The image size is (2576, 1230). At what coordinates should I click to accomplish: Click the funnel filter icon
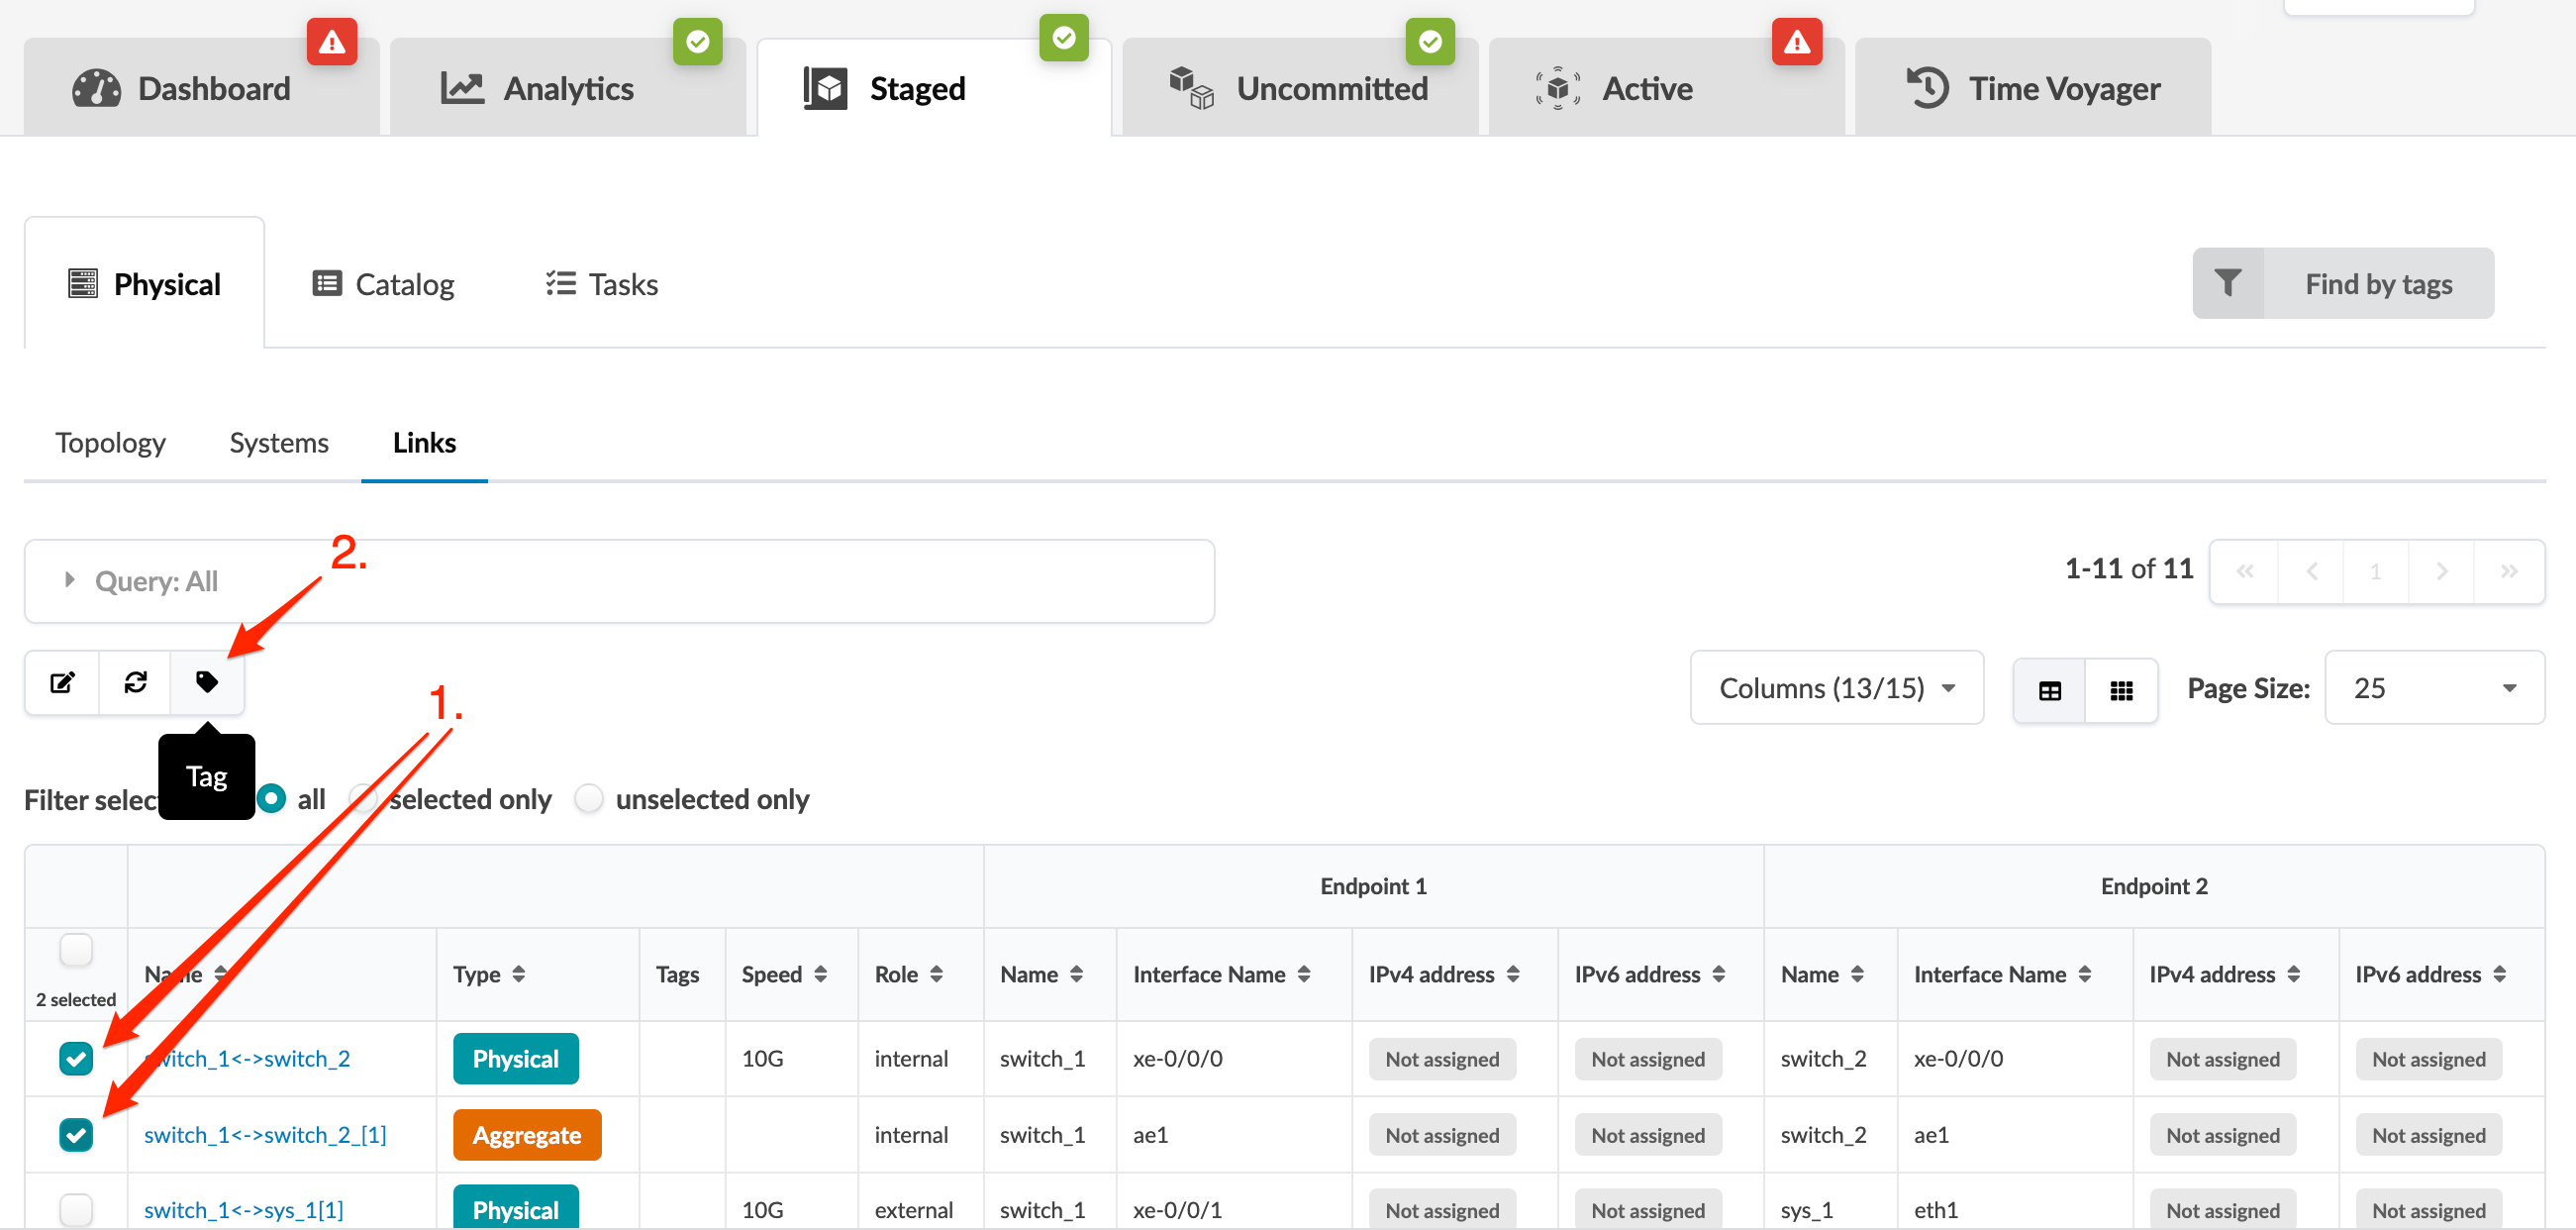[2227, 283]
